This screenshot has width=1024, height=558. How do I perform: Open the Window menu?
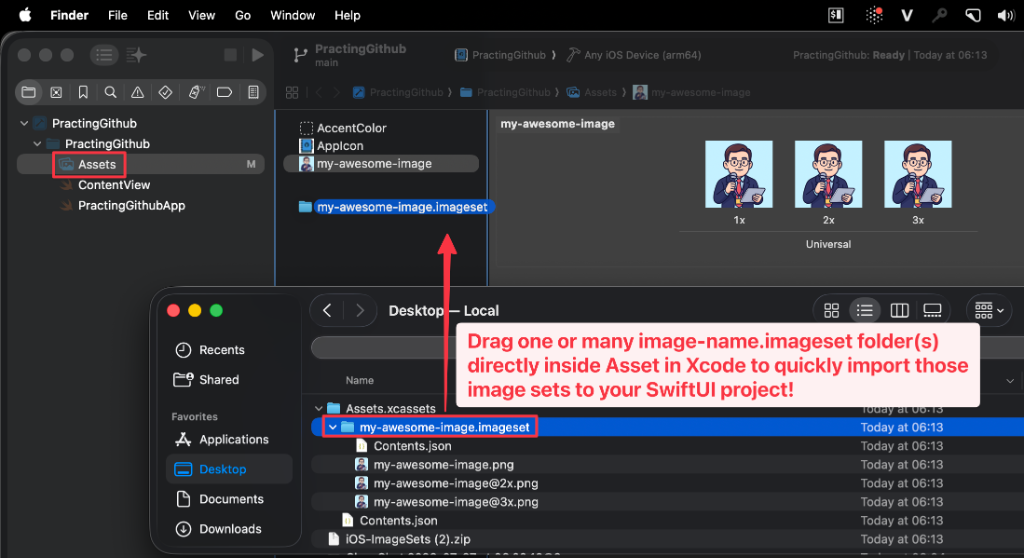(293, 15)
